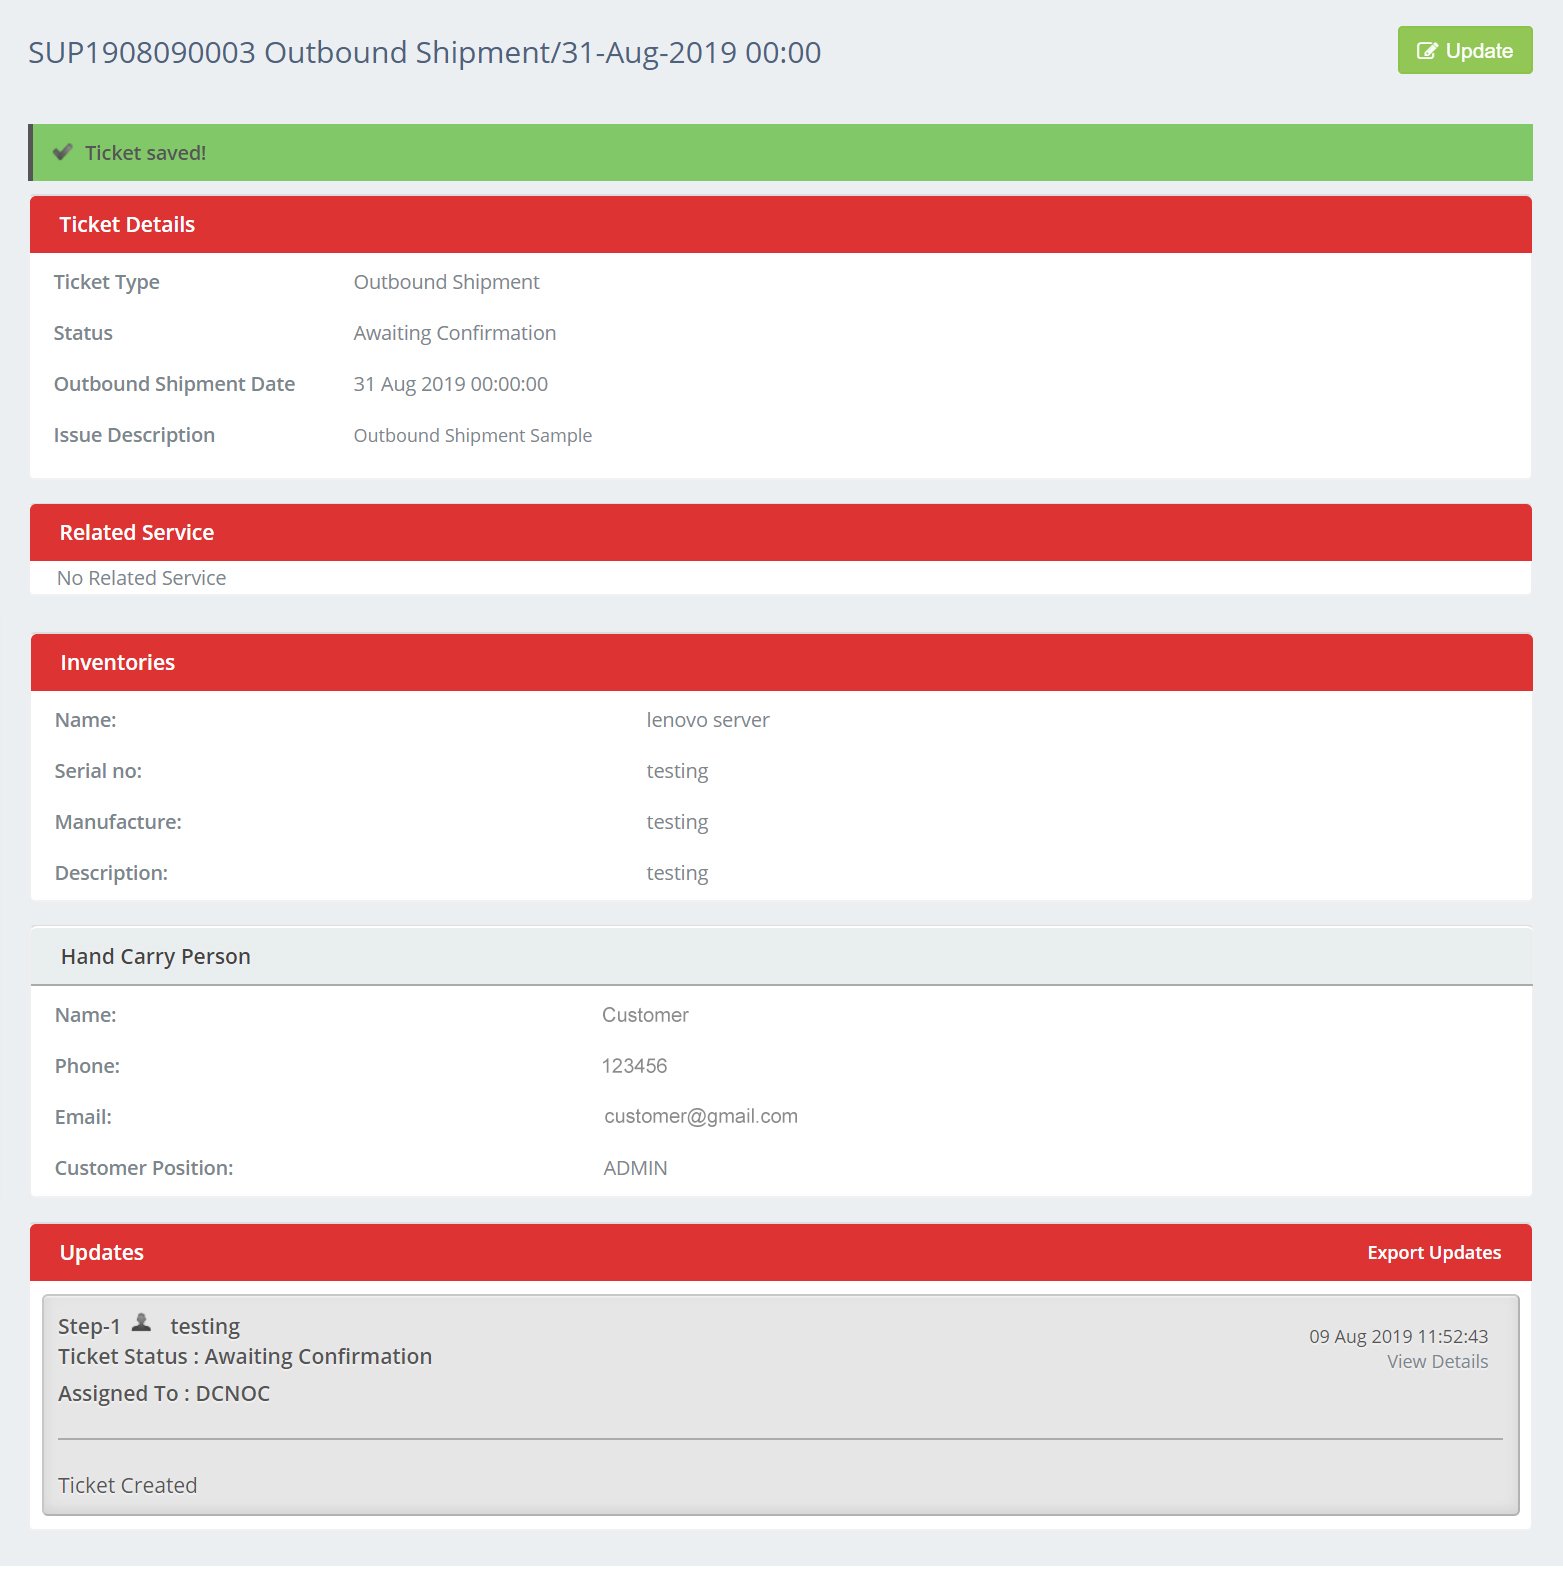
Task: Click the Updates panel title
Action: click(x=102, y=1253)
